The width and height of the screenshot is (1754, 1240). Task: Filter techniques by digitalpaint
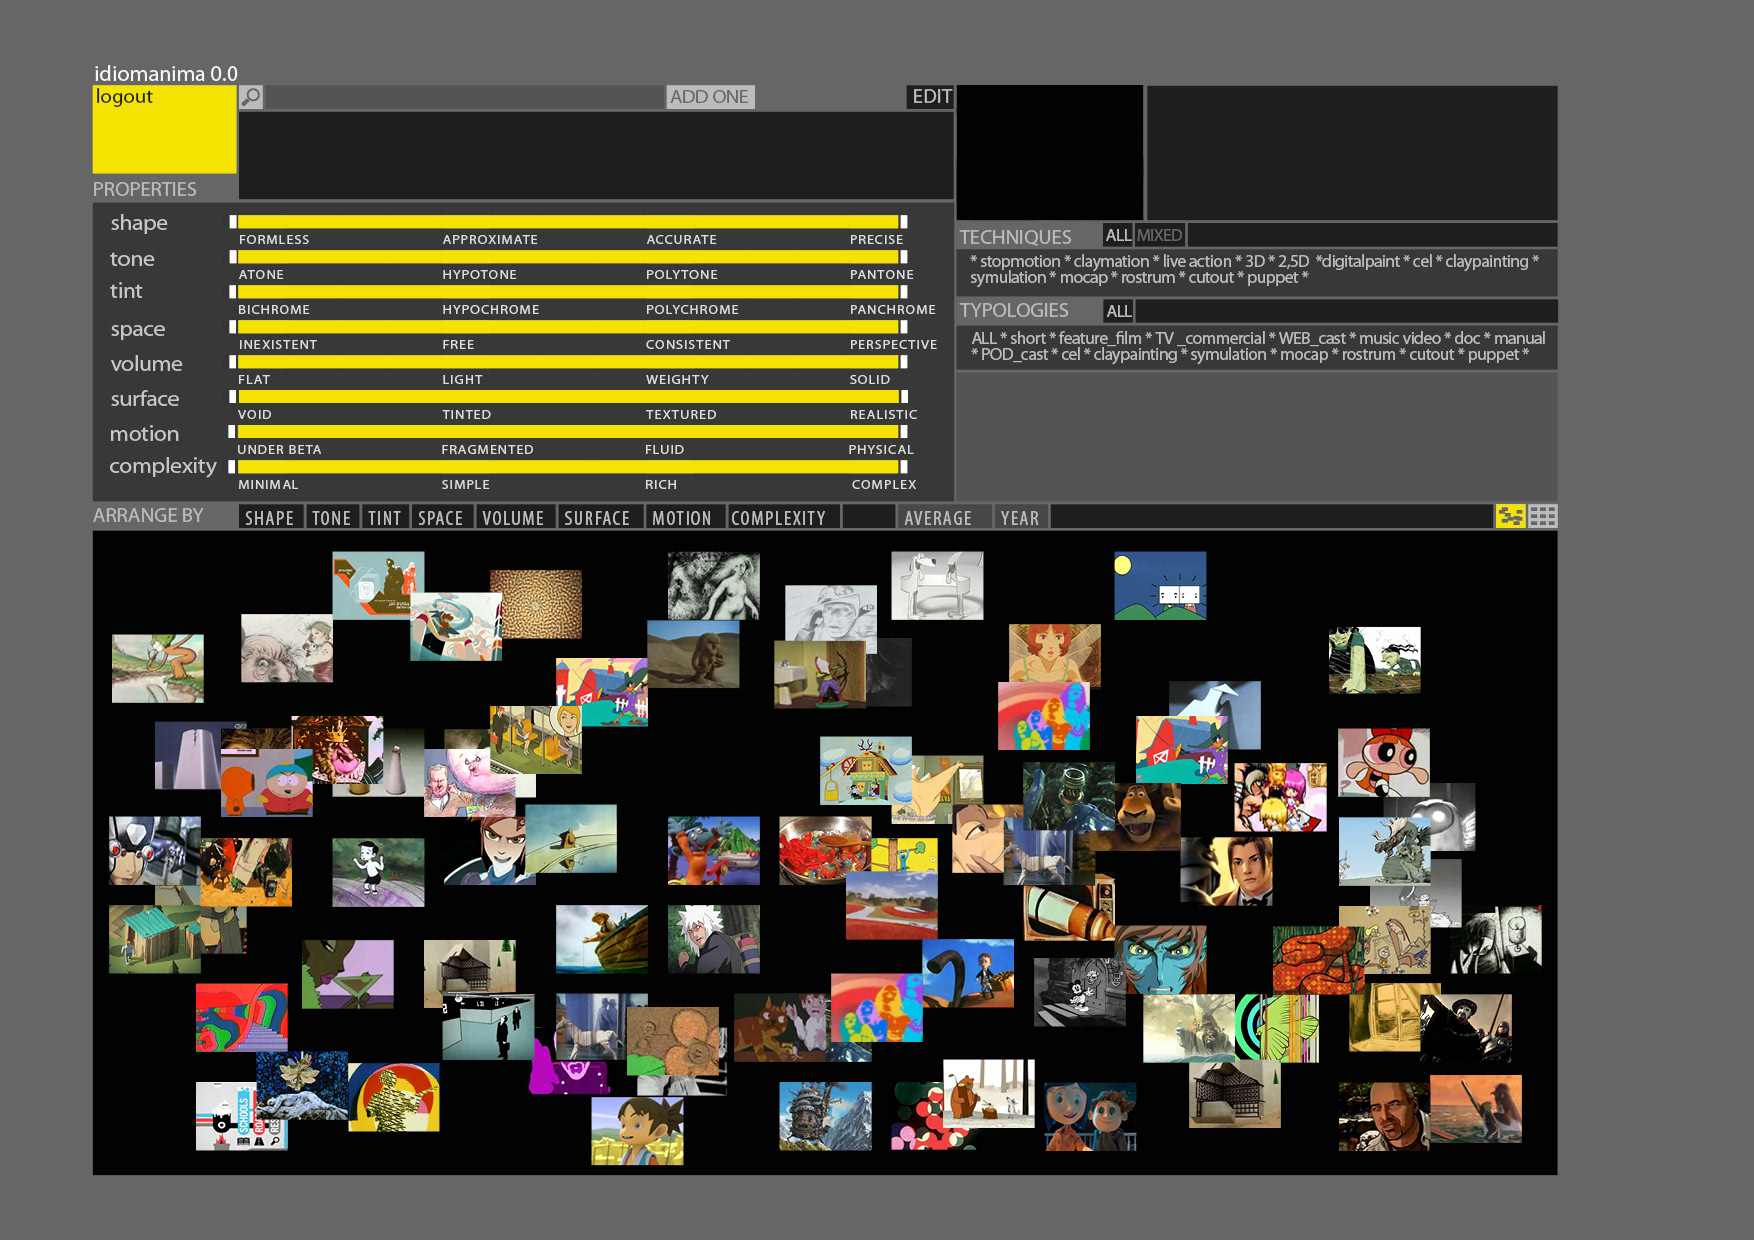coord(1361,261)
